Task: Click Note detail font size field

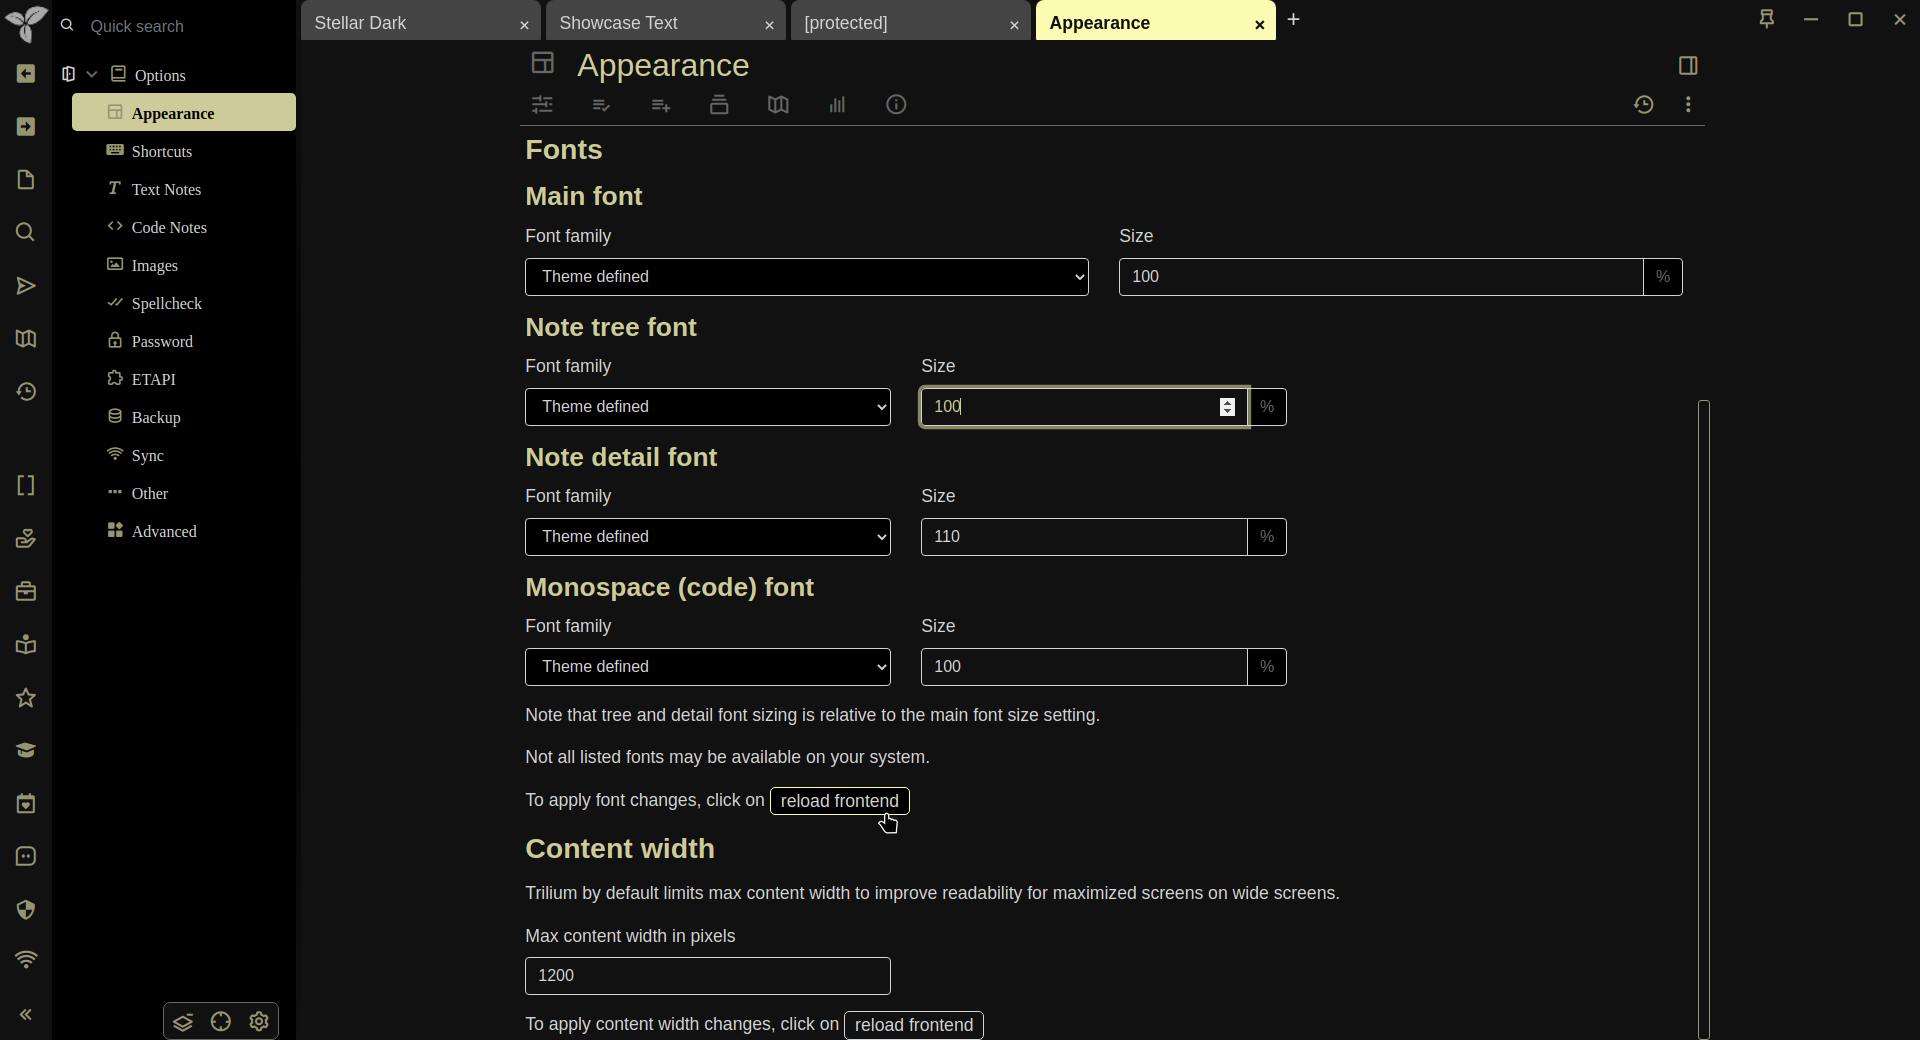Action: 1084,537
